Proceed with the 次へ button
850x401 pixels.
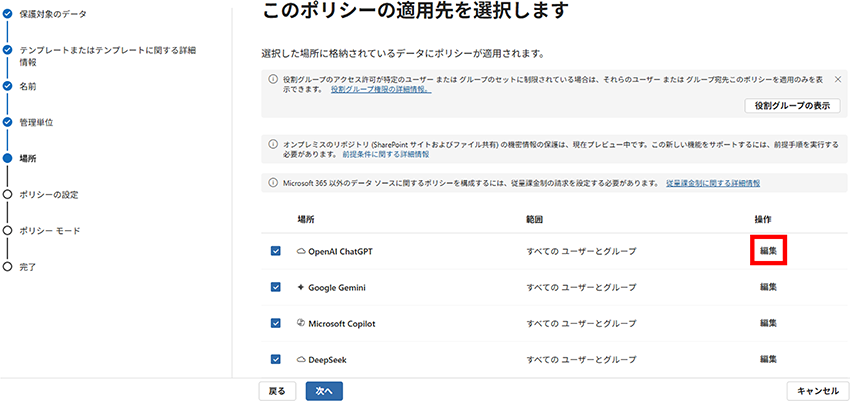click(x=325, y=390)
